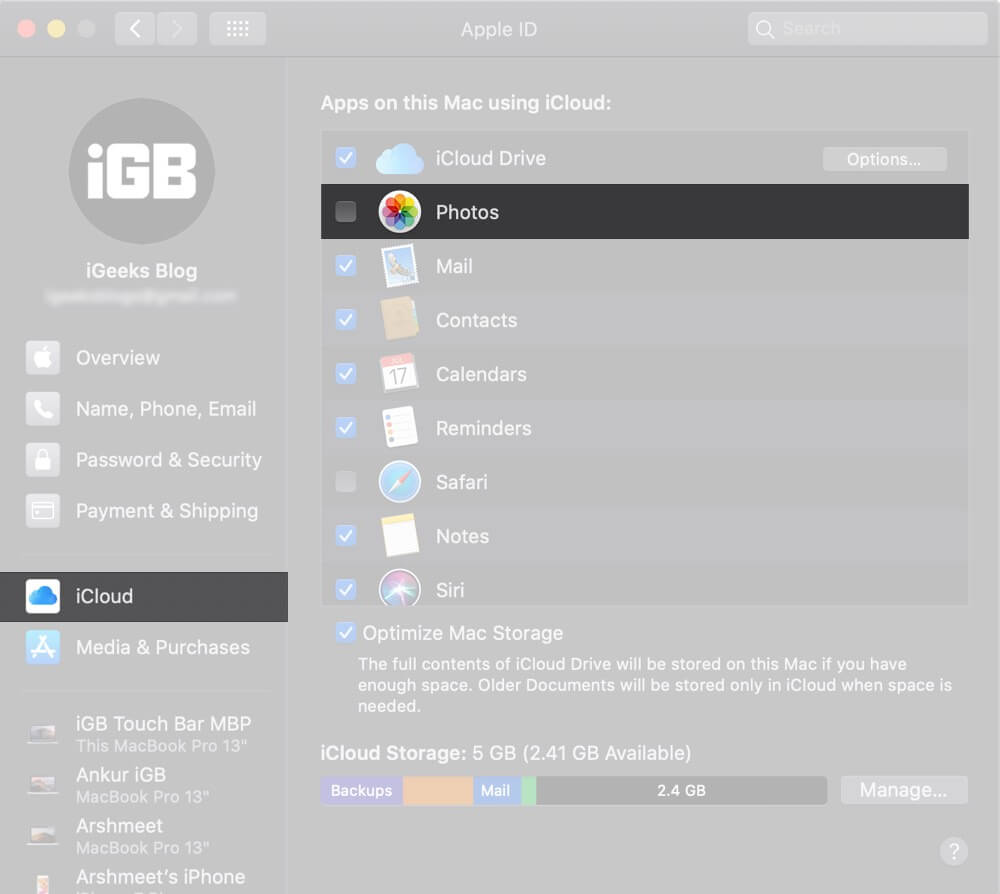
Task: Disable Optimize Mac Storage checkbox
Action: (346, 633)
